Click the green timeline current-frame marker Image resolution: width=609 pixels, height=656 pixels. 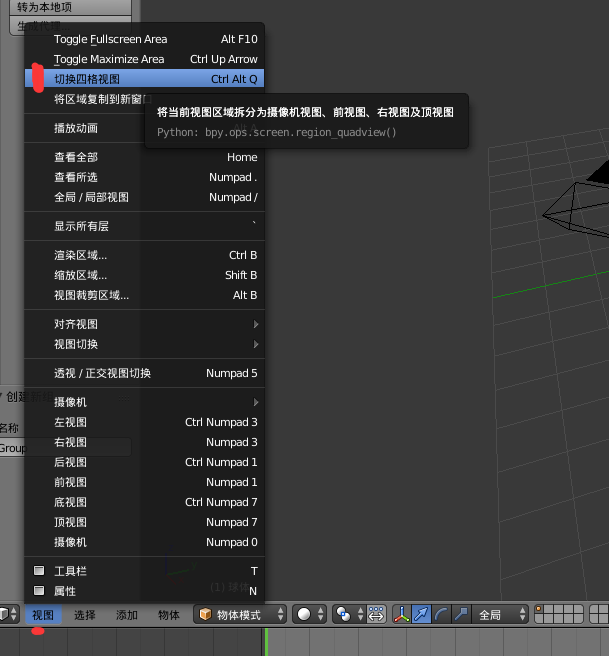click(x=266, y=642)
